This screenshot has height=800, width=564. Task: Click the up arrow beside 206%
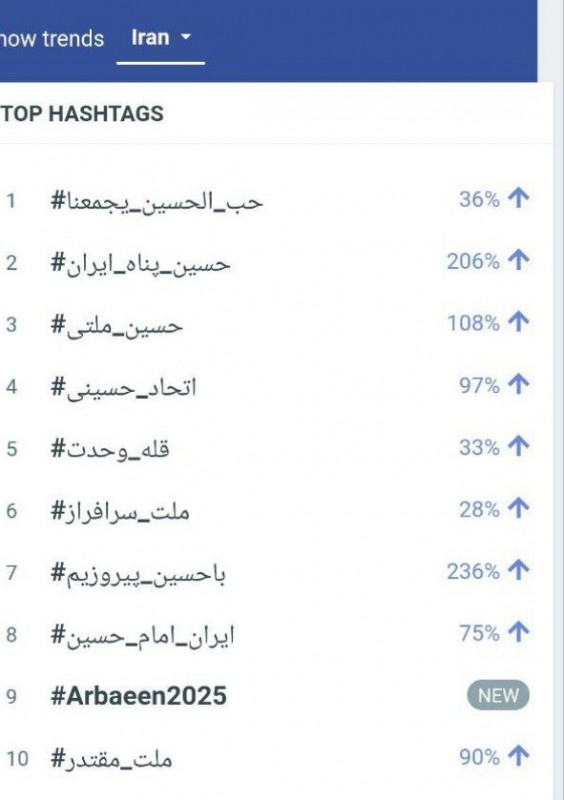coord(519,261)
